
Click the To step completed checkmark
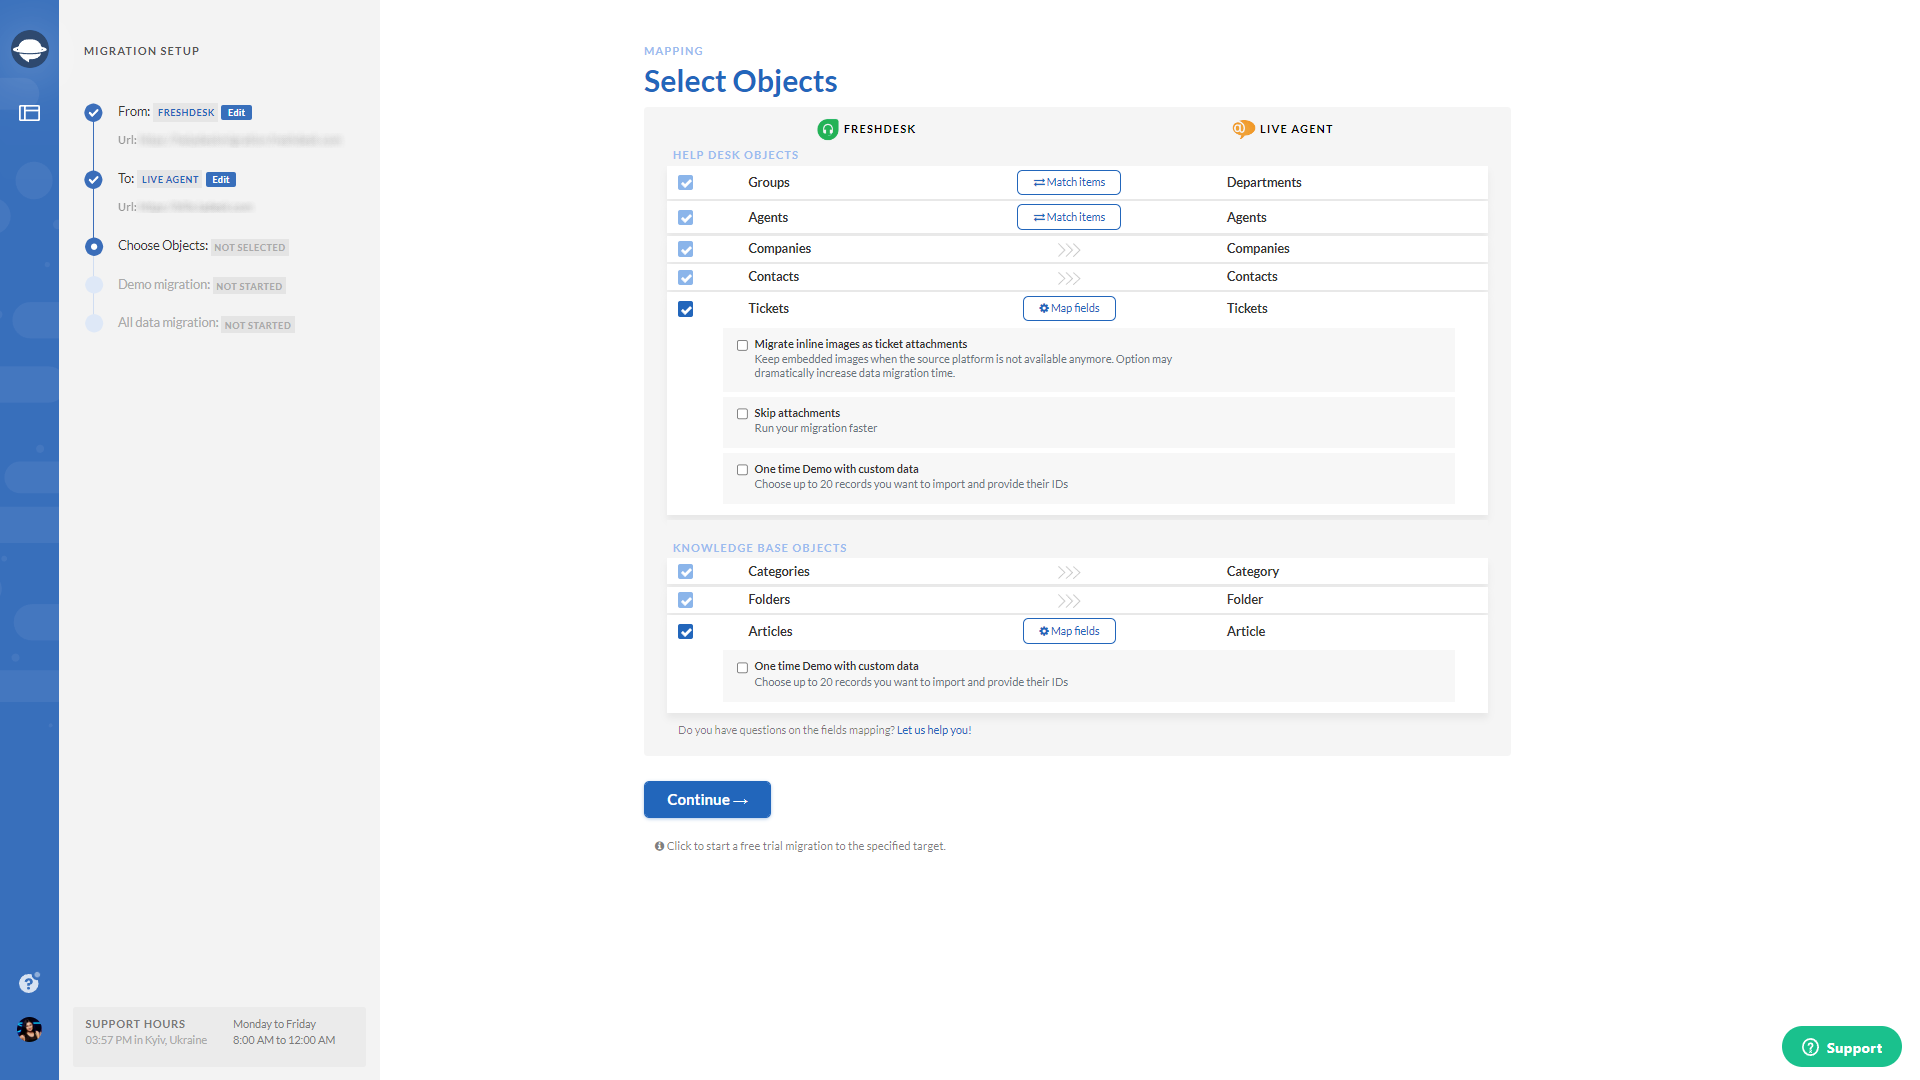93,179
